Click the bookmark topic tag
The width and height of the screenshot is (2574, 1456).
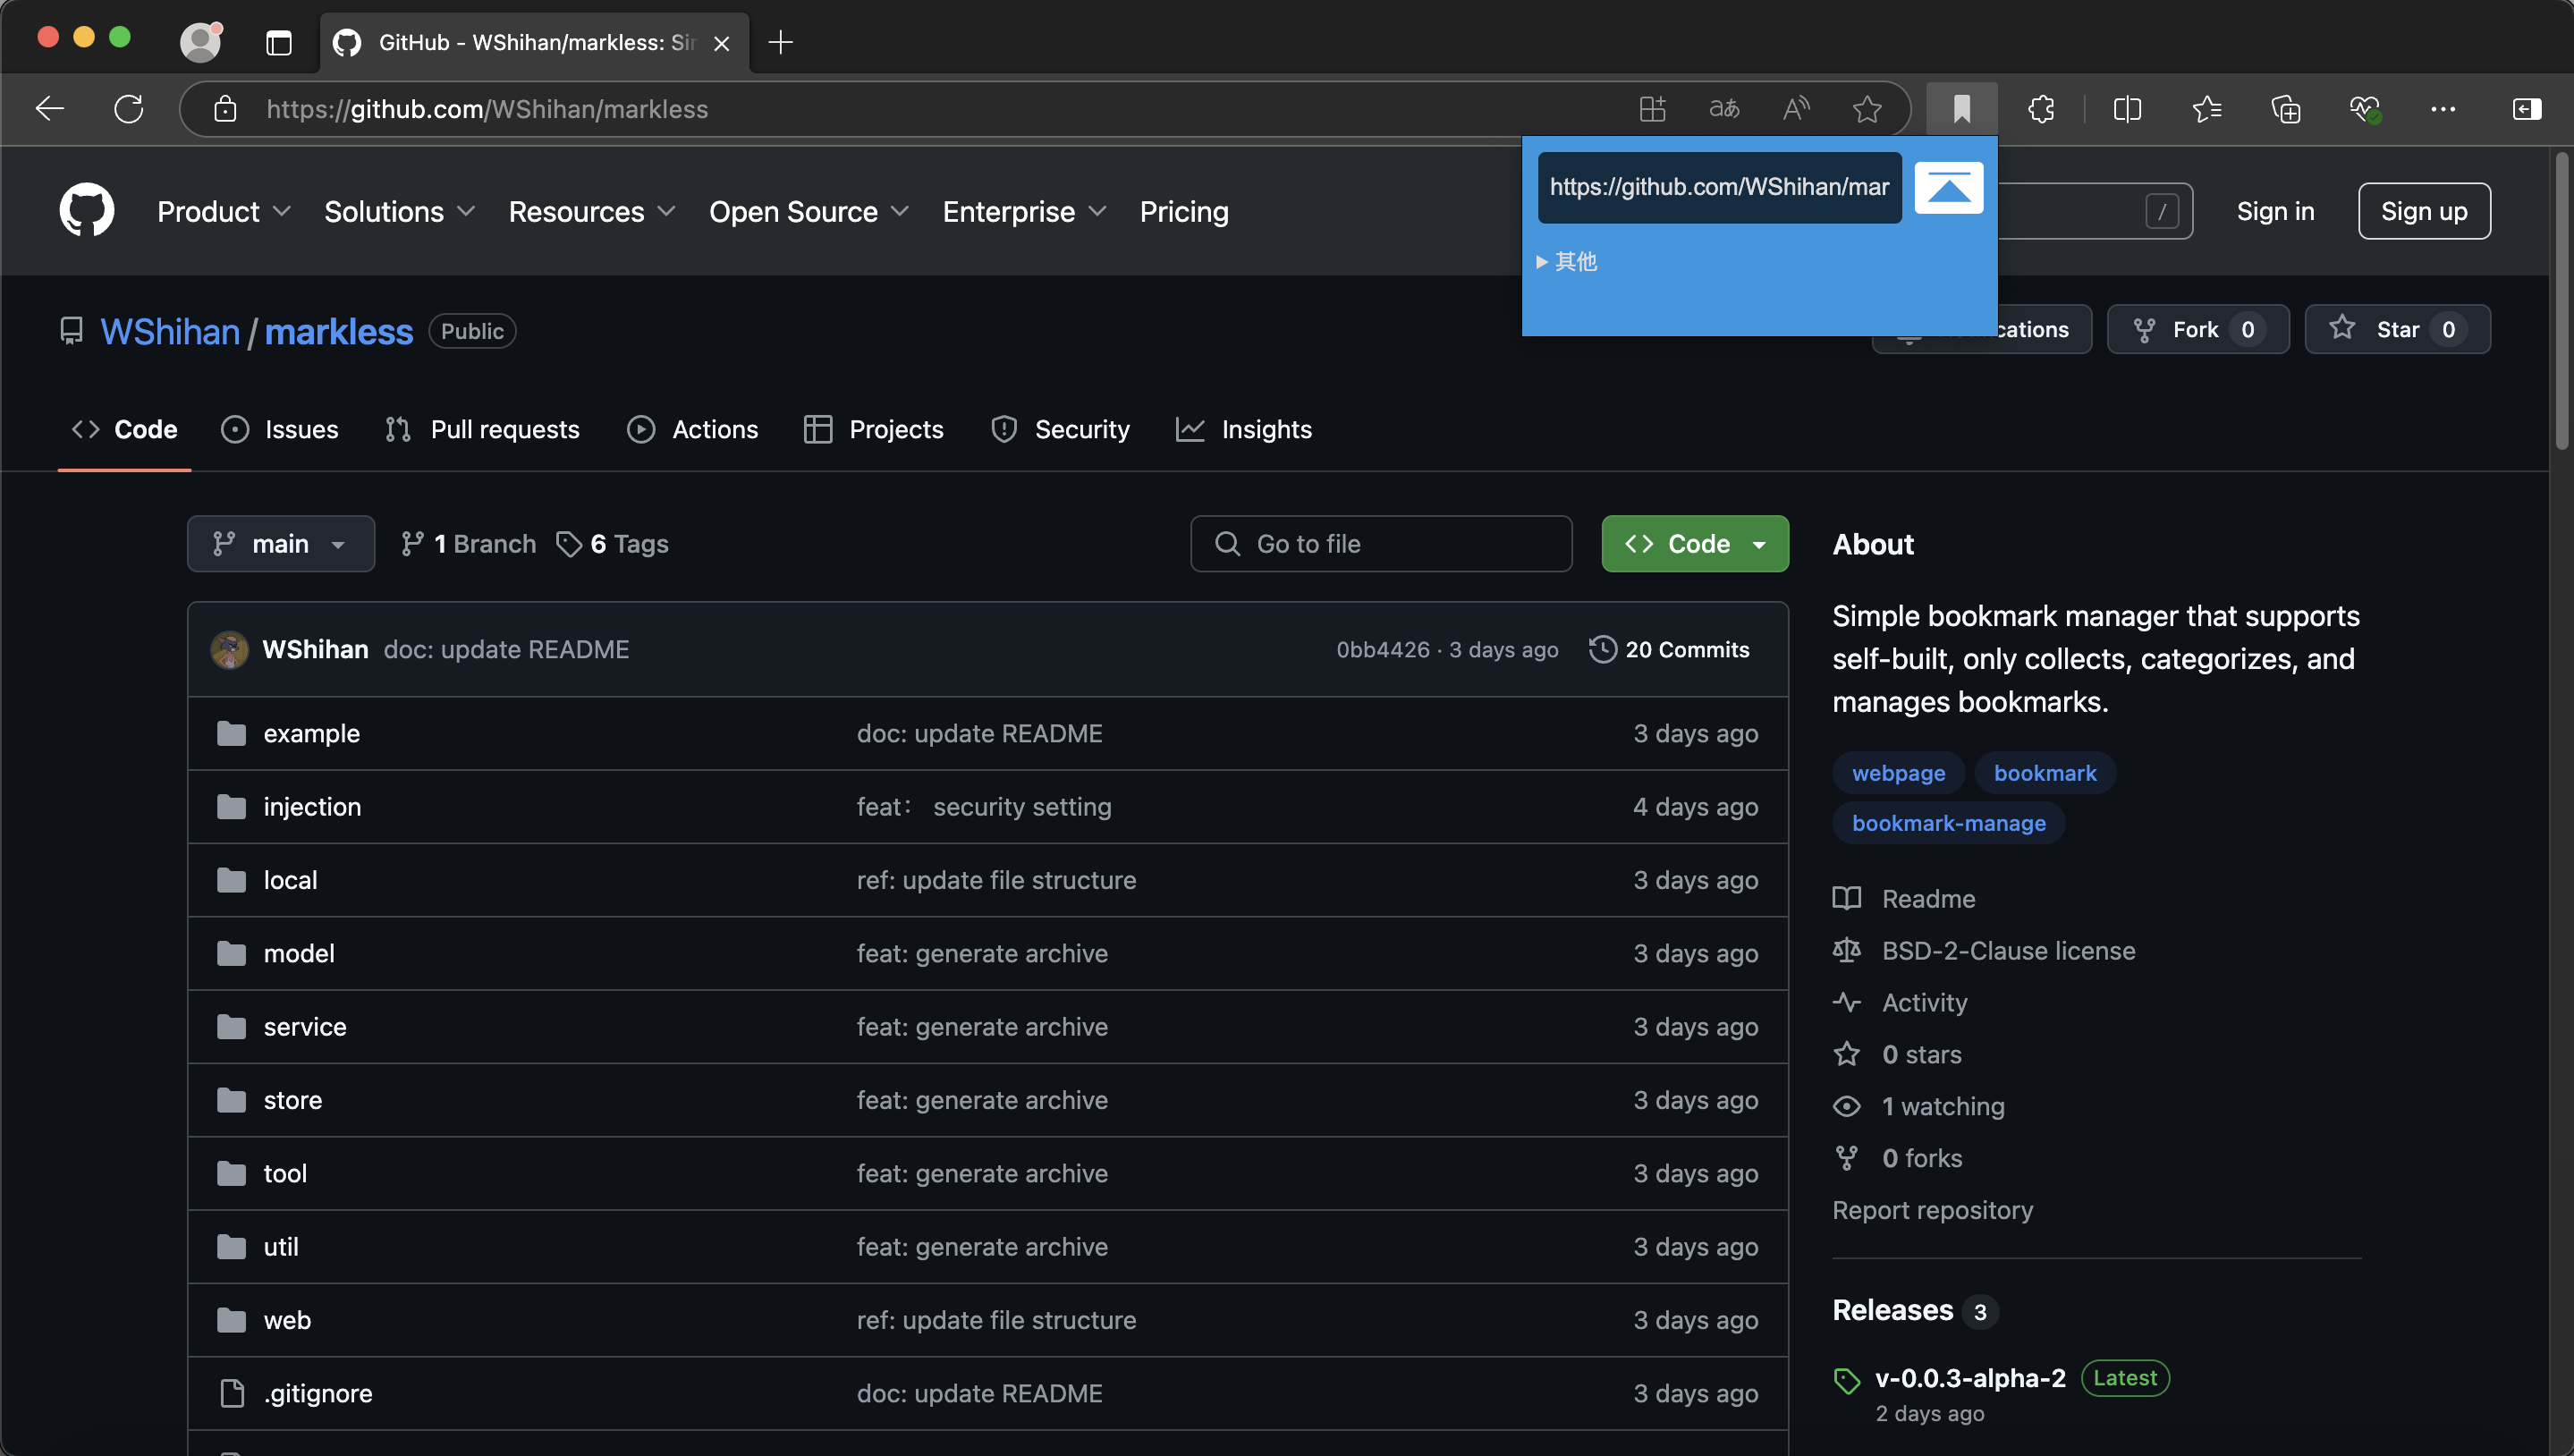click(x=2044, y=772)
